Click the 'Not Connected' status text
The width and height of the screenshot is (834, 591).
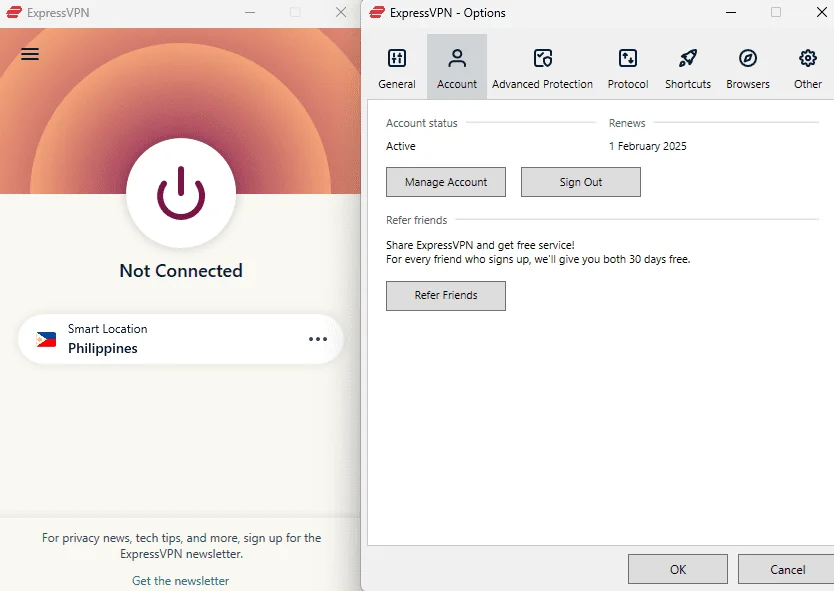coord(181,271)
